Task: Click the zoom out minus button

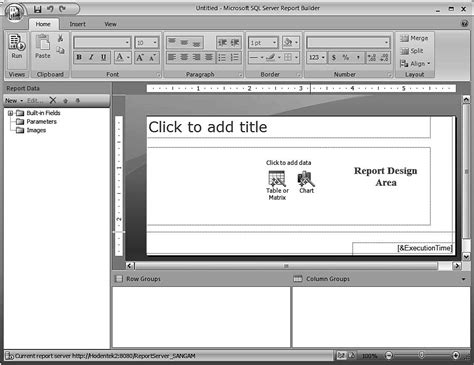Action: coord(389,356)
